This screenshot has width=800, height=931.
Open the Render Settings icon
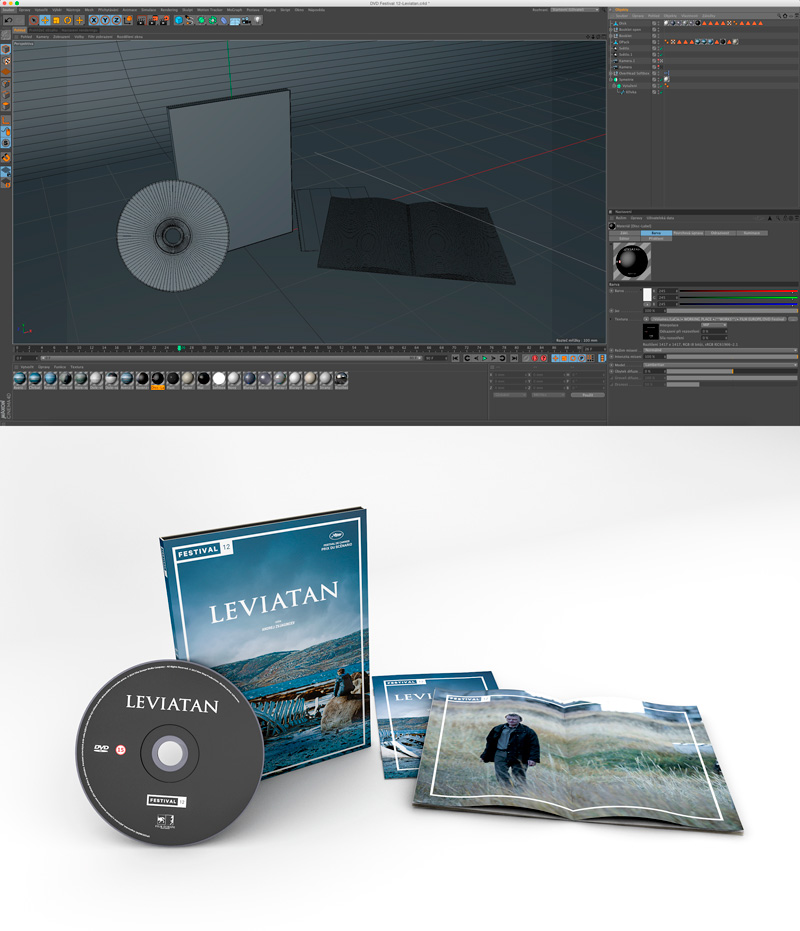coord(165,20)
